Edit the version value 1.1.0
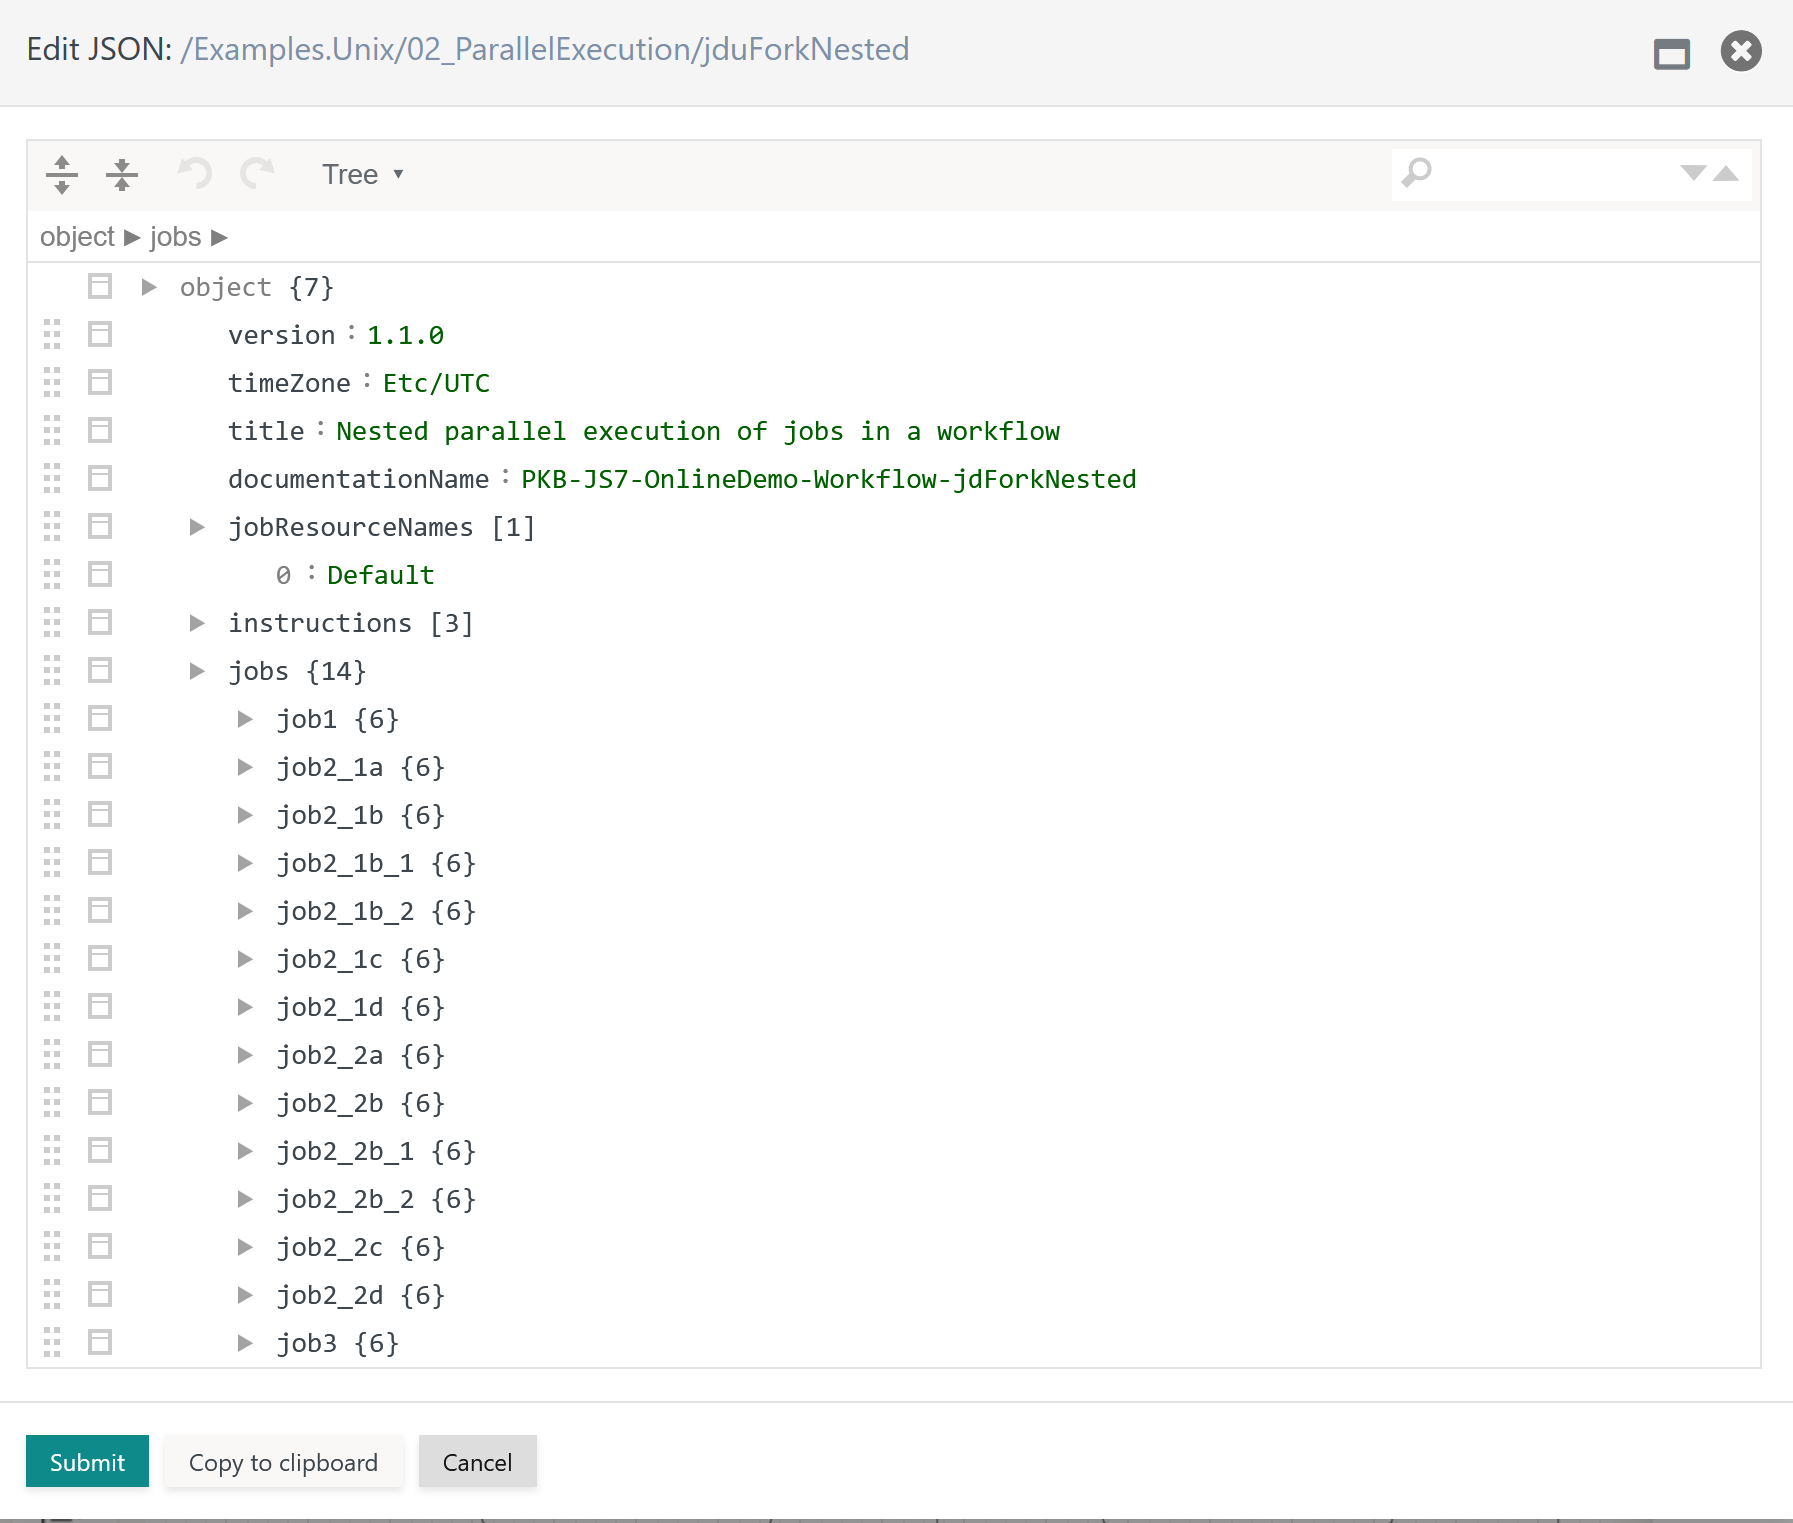Image resolution: width=1793 pixels, height=1523 pixels. 405,335
